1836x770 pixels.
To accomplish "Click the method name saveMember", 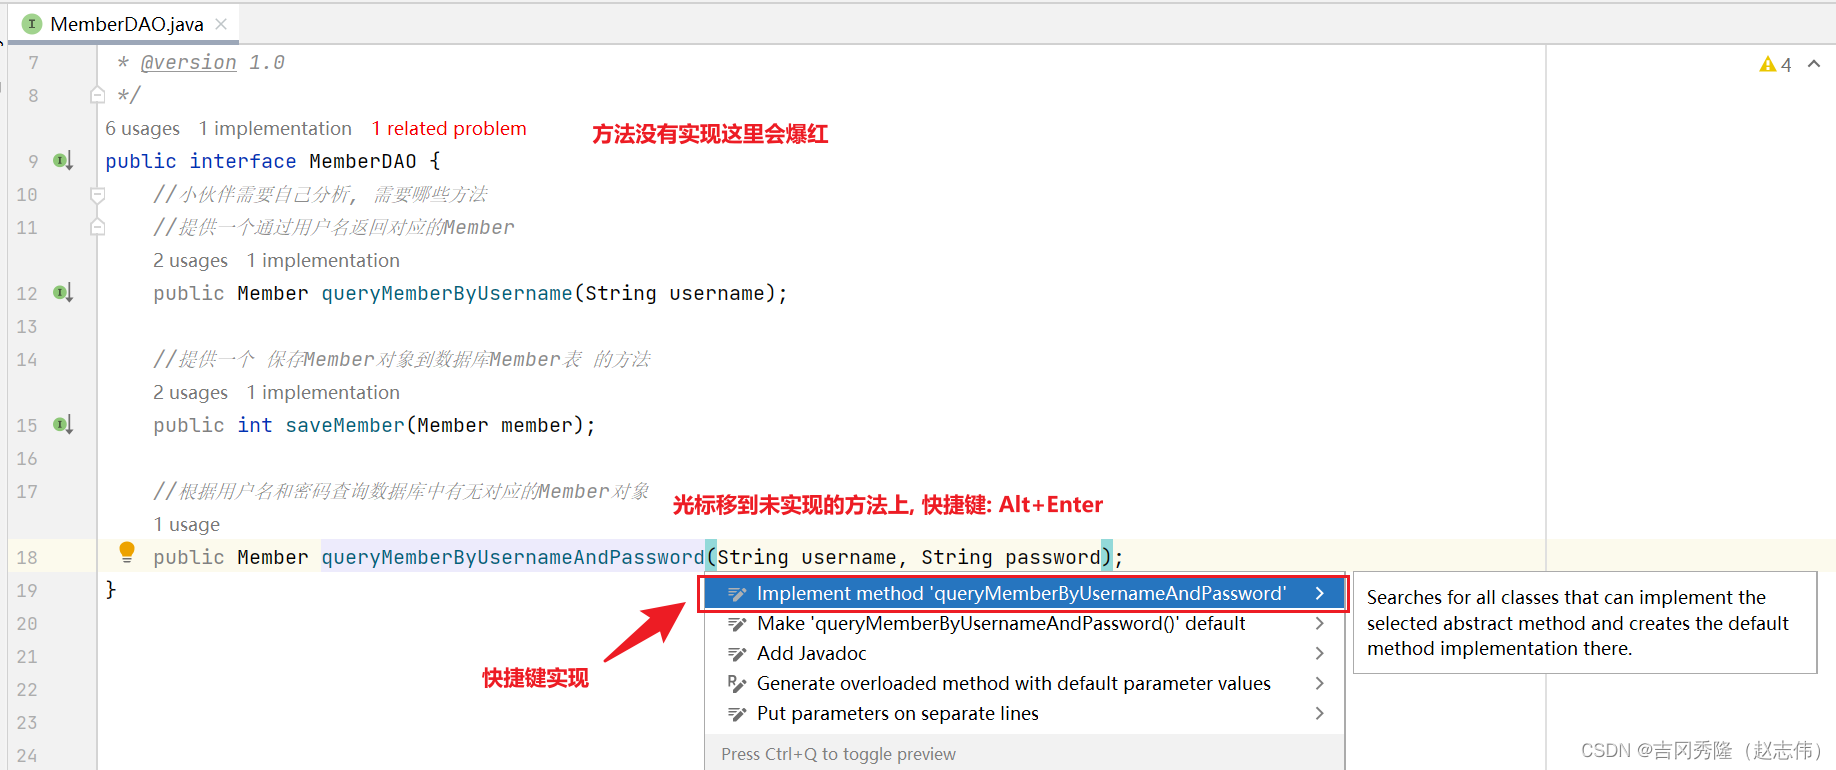I will 345,425.
